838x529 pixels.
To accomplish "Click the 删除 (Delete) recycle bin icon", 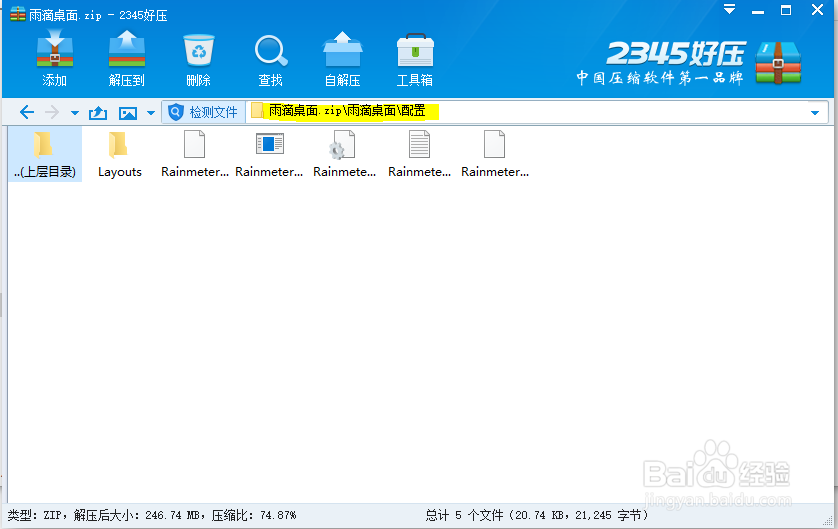I will 198,59.
